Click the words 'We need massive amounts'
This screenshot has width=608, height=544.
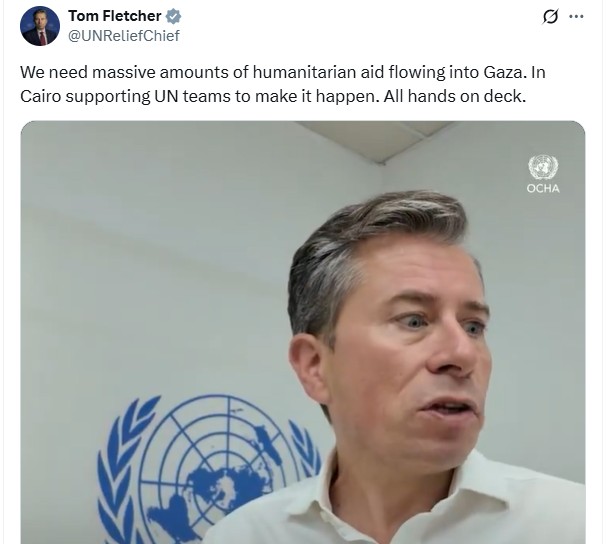tap(124, 73)
